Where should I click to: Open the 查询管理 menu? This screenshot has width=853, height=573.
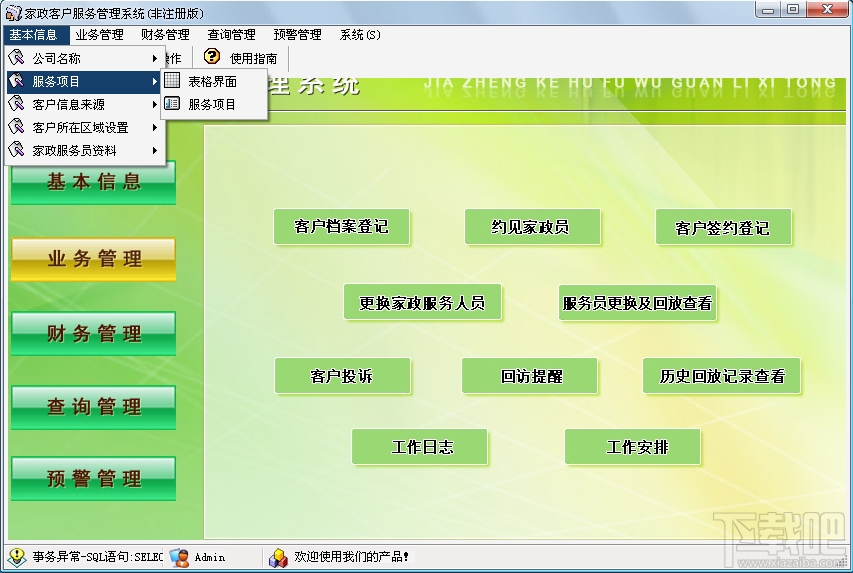tap(231, 35)
